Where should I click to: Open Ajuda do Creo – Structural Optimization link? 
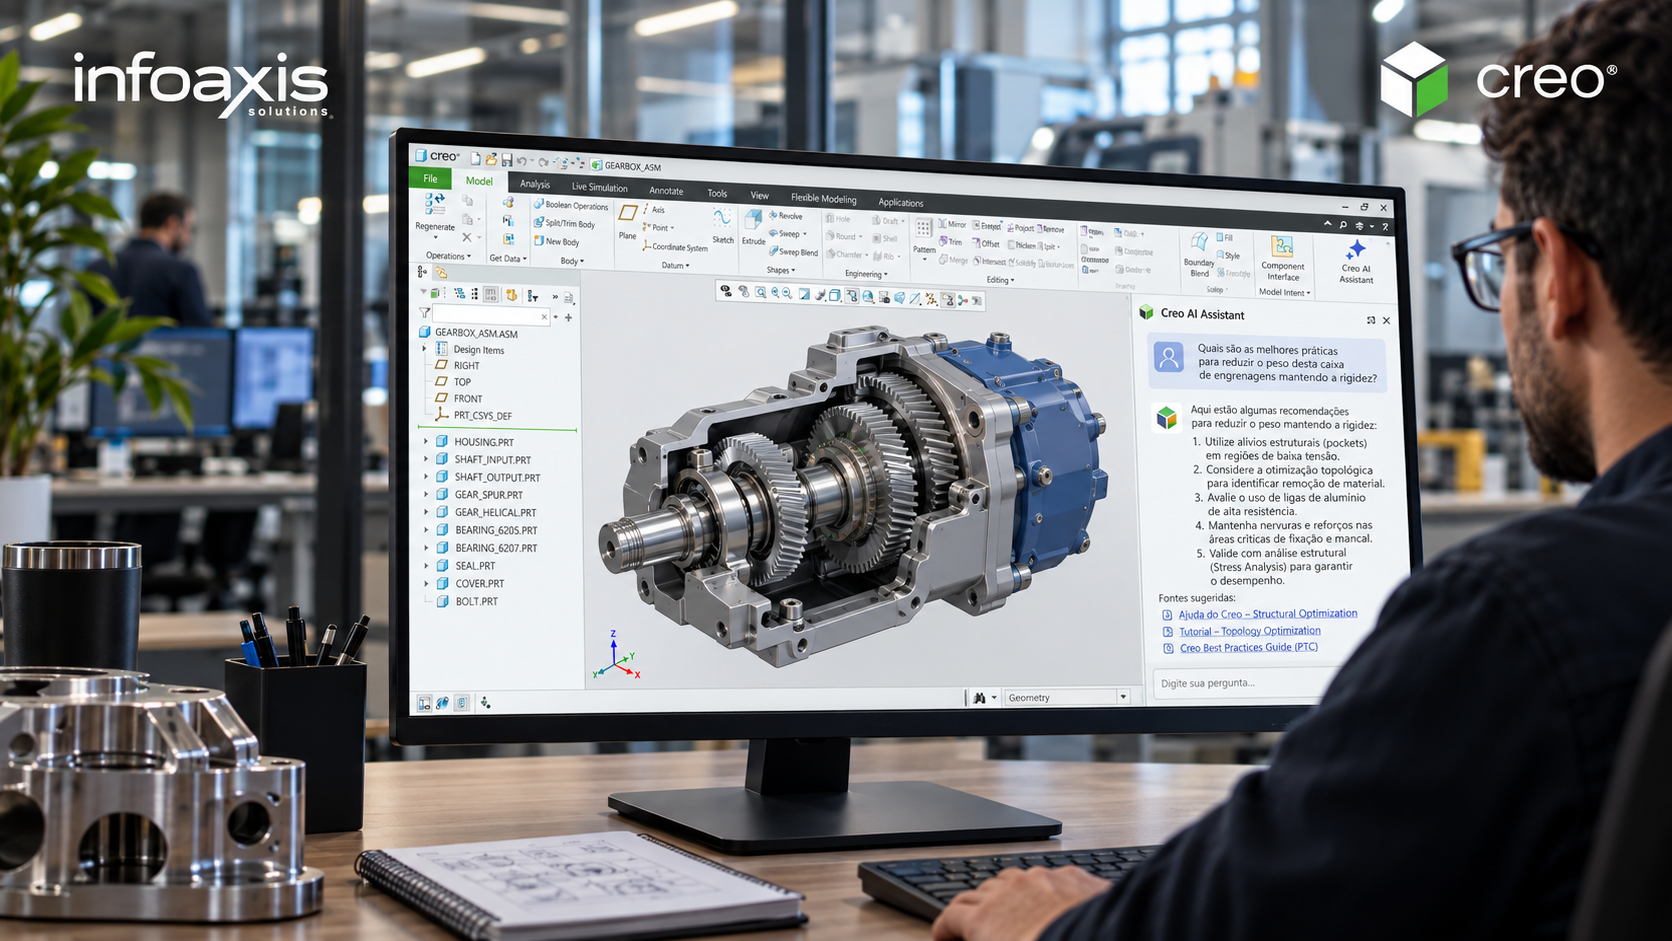tap(1268, 614)
